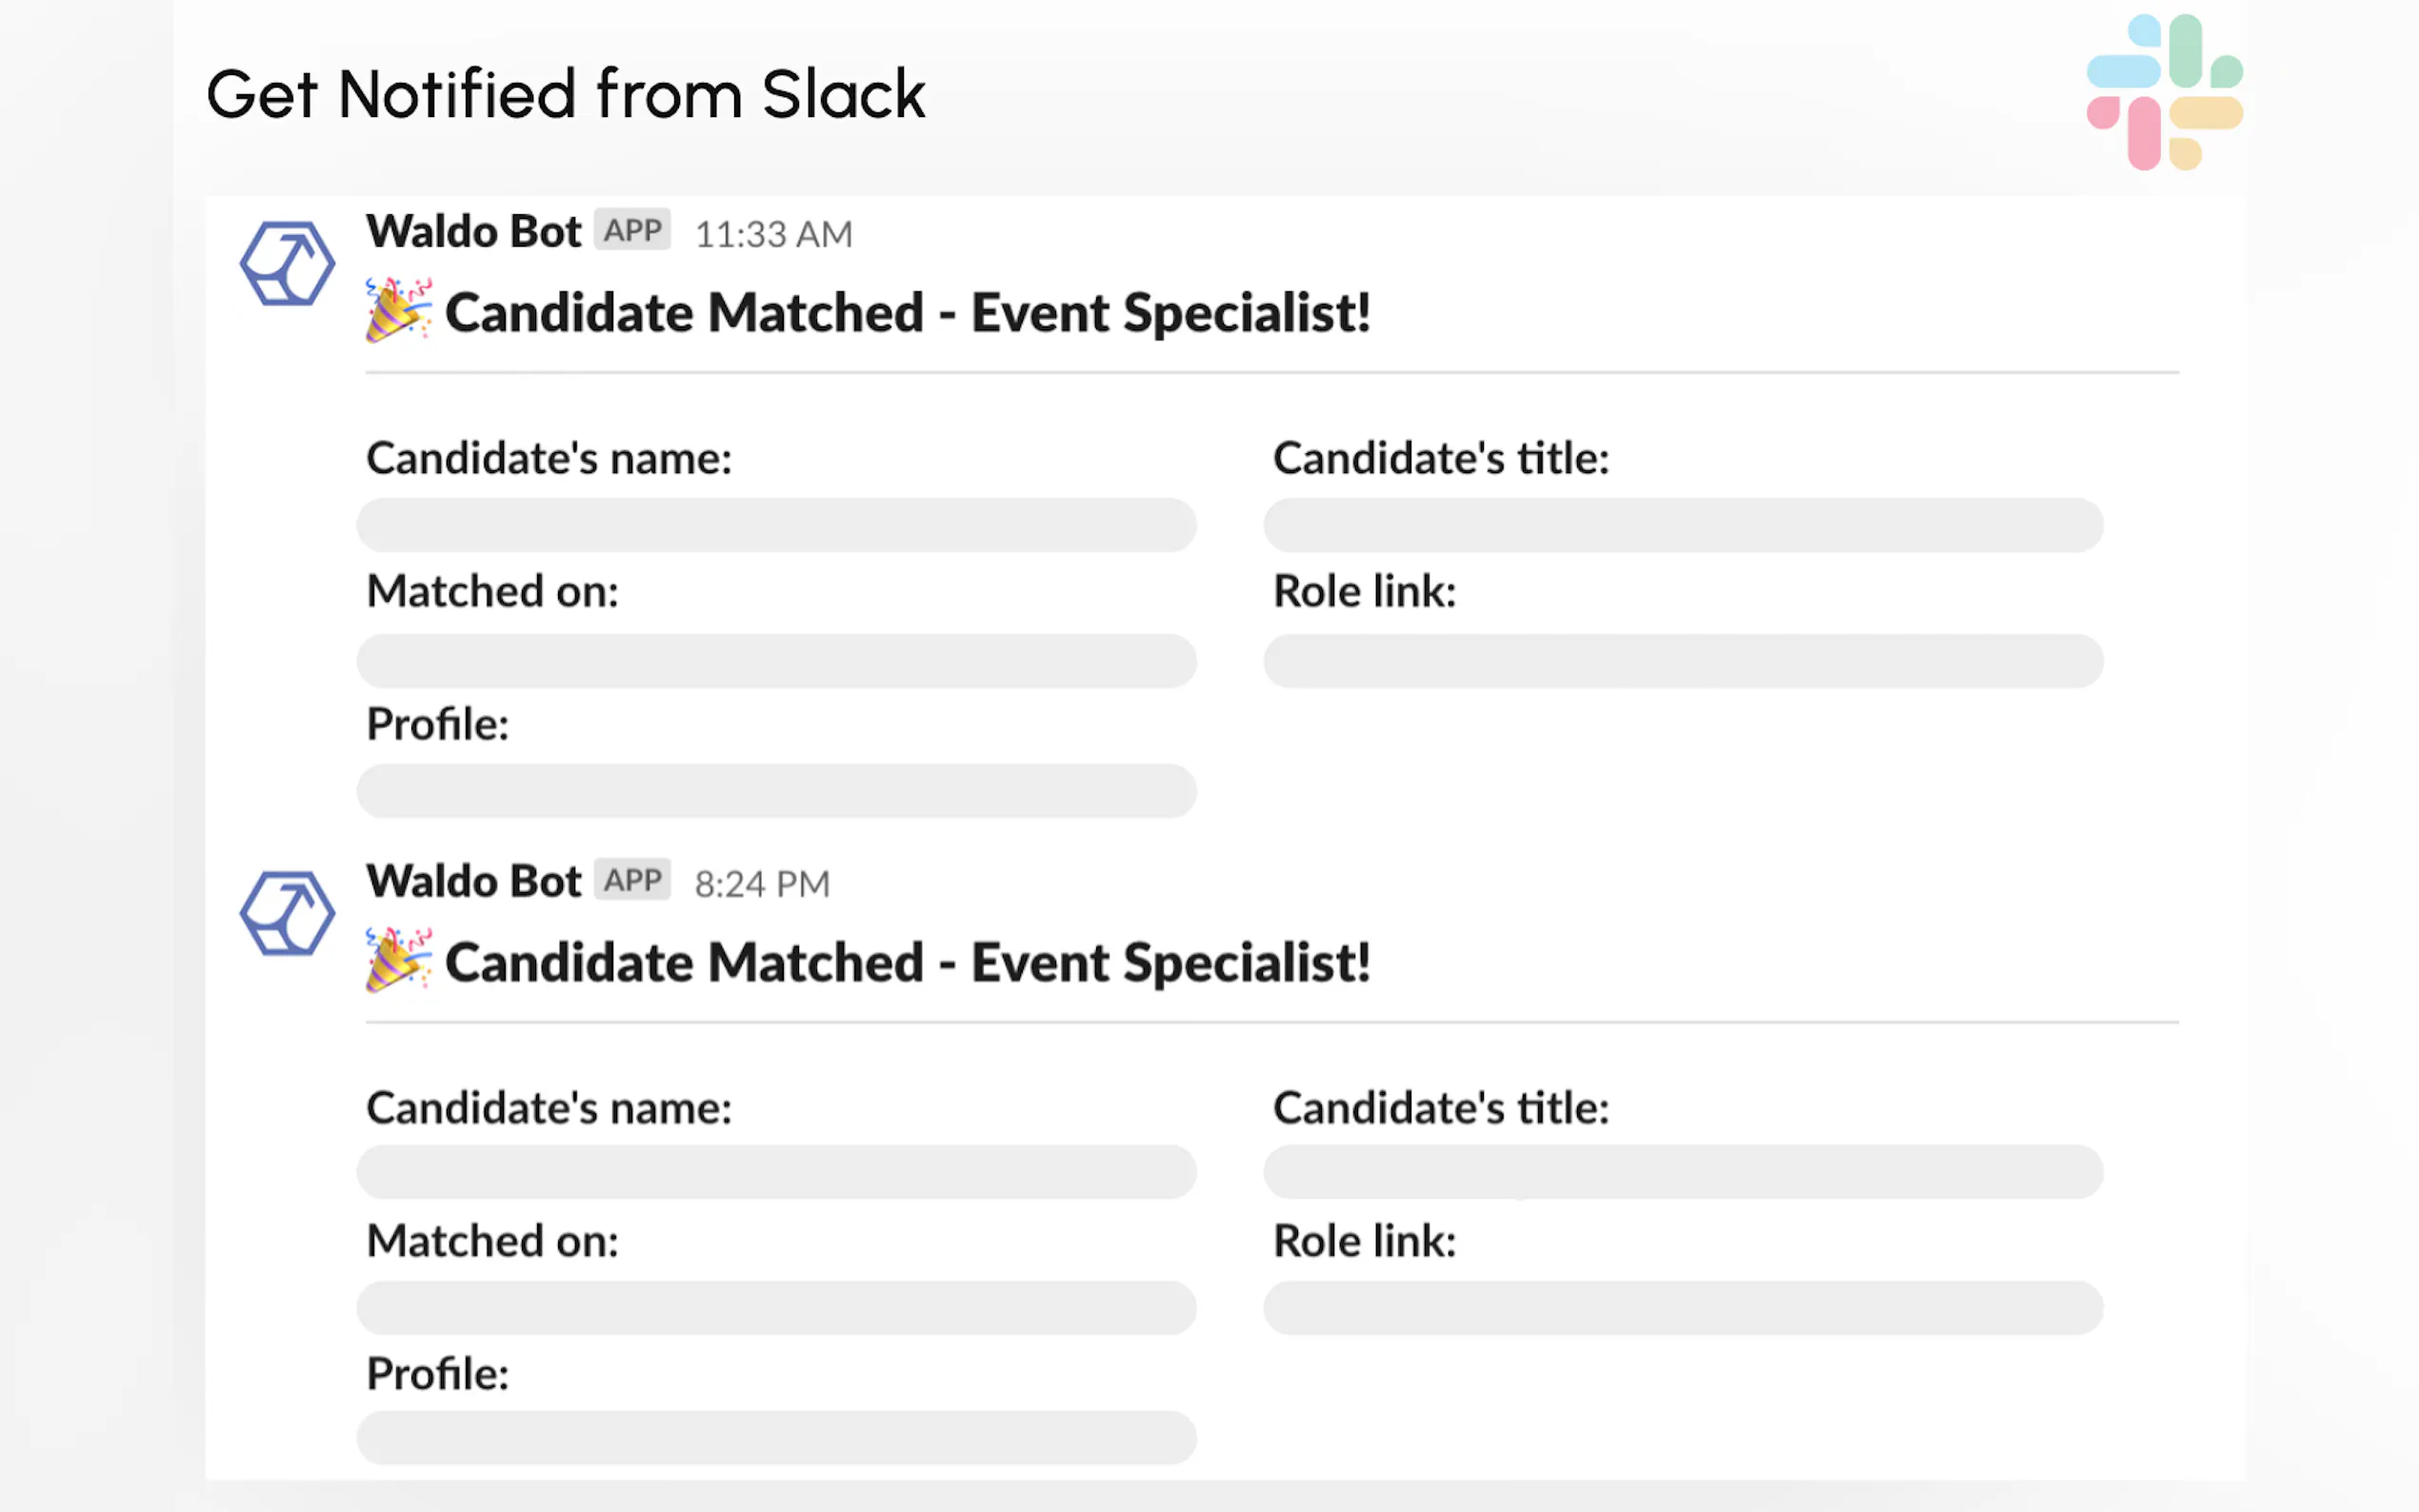Click "Get Notified from Slack" heading
This screenshot has height=1512, width=2419.
[x=566, y=94]
